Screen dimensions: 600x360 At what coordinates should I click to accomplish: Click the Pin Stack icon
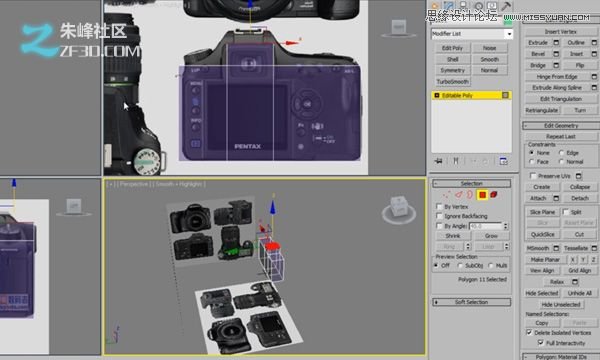(x=439, y=161)
